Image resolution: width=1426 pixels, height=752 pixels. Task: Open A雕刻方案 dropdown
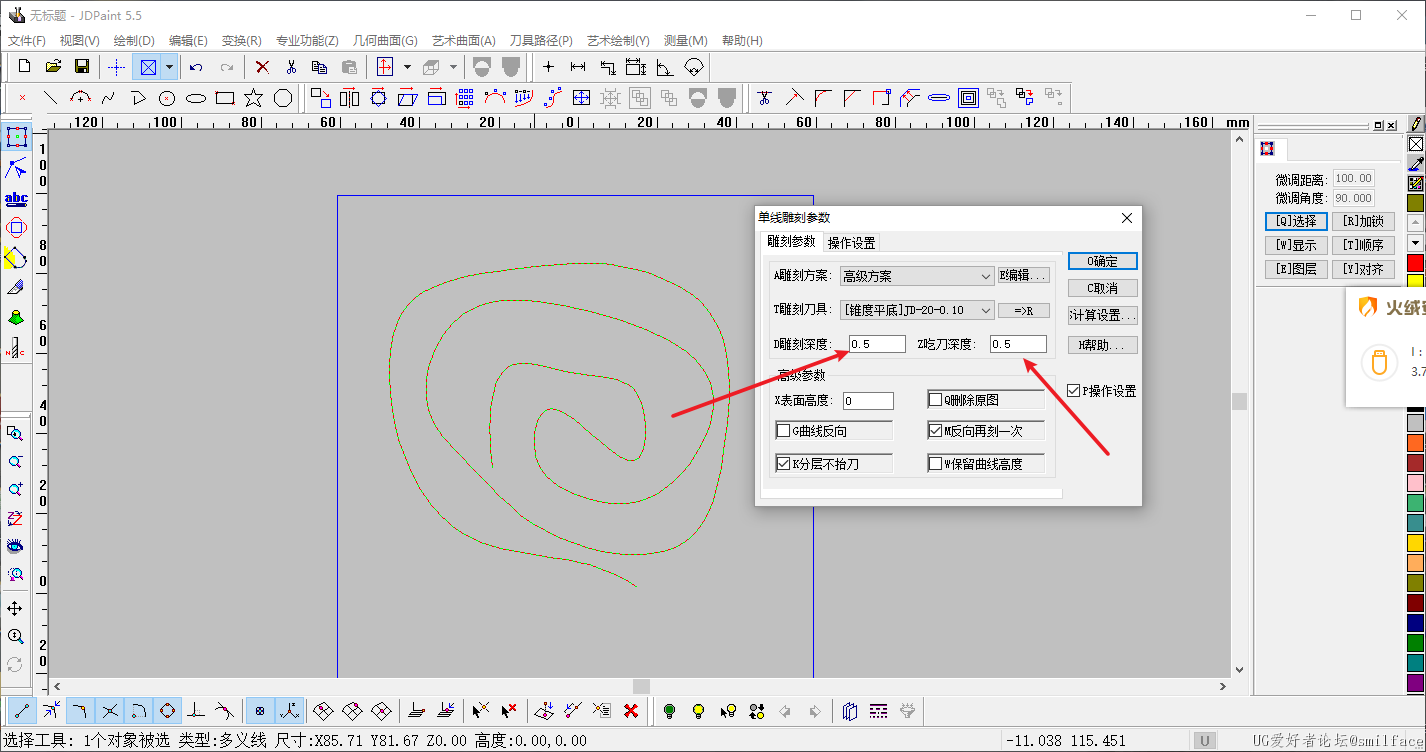coord(916,276)
